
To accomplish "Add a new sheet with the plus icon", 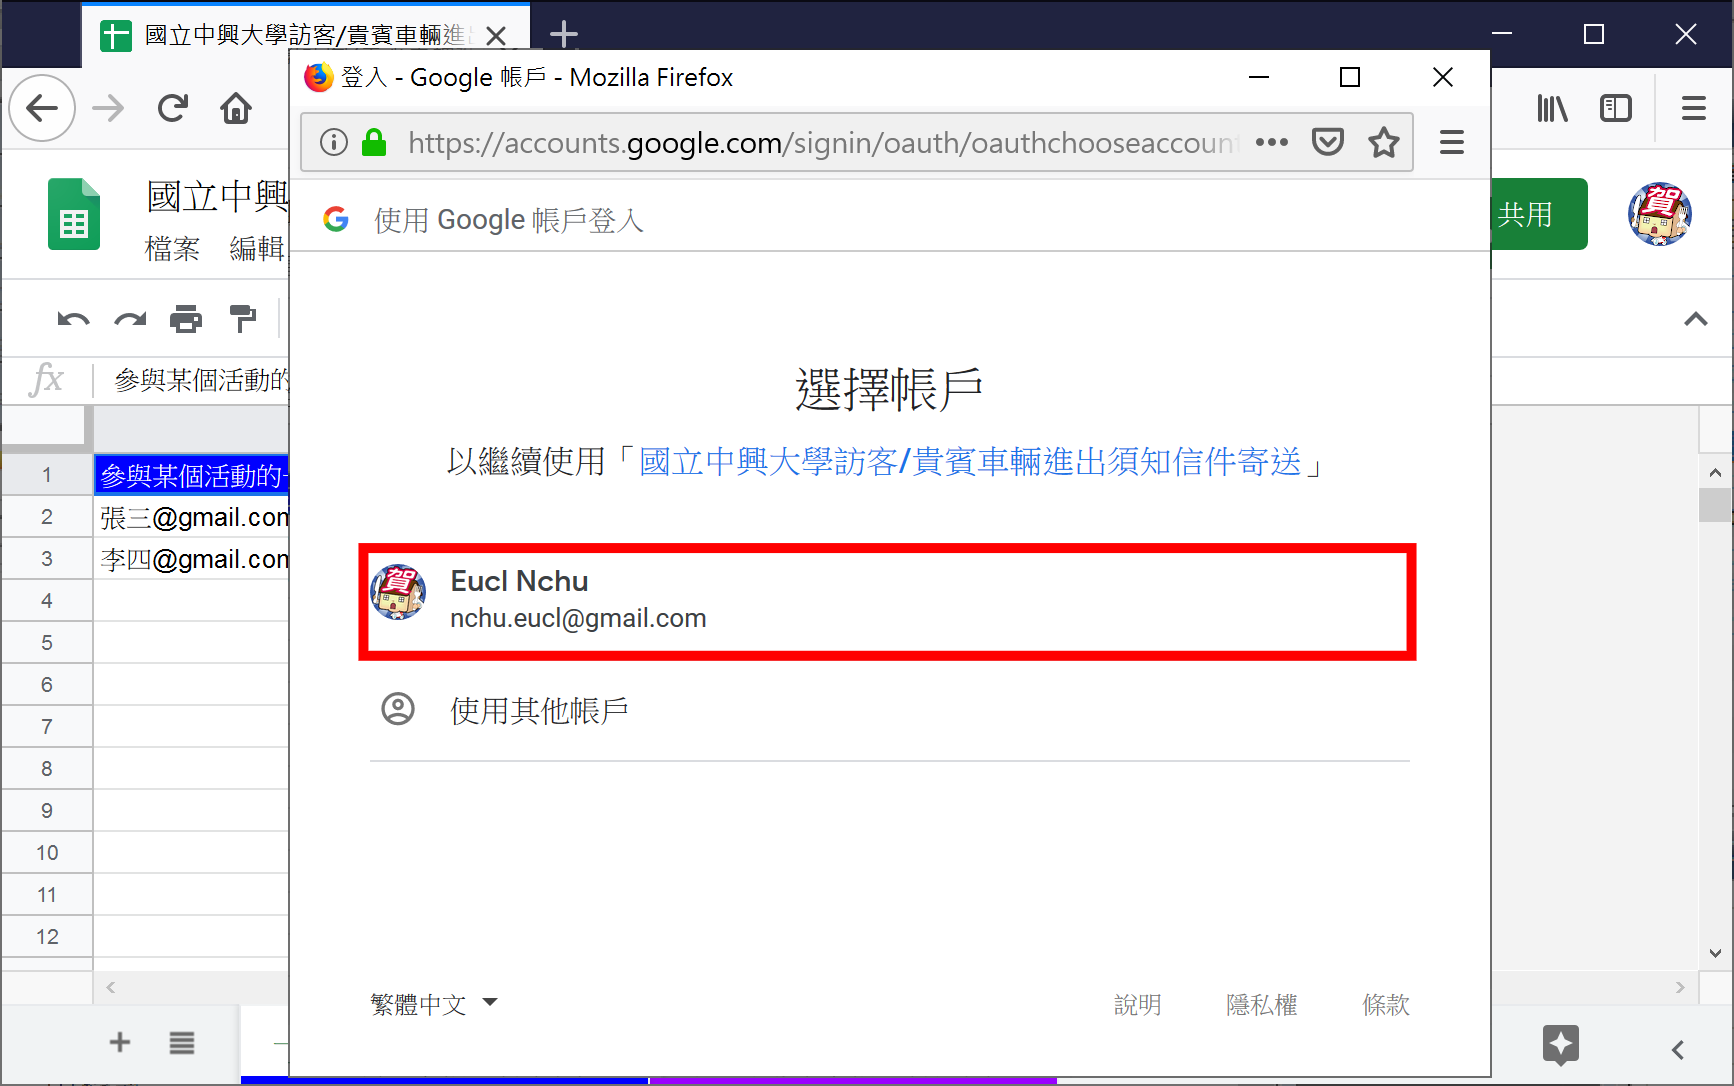I will tap(120, 1042).
